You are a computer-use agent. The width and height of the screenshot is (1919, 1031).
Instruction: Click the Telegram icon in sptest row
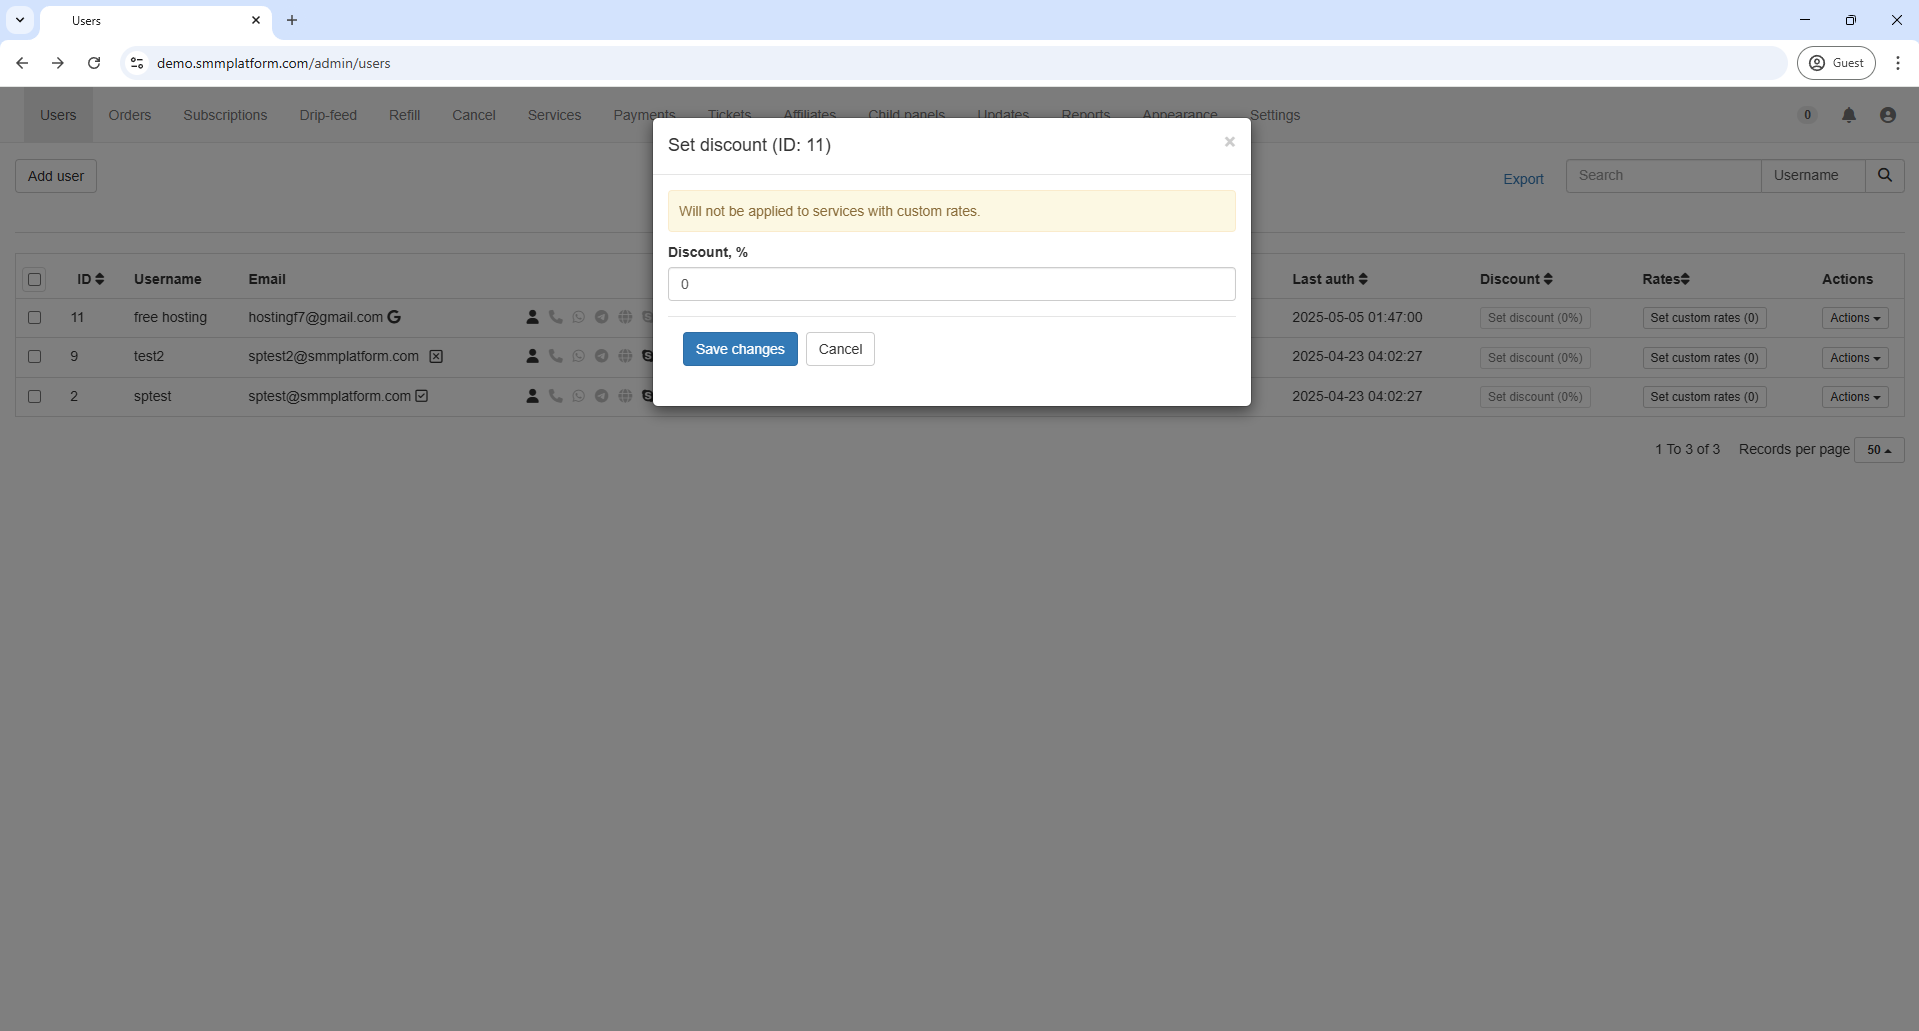point(601,396)
